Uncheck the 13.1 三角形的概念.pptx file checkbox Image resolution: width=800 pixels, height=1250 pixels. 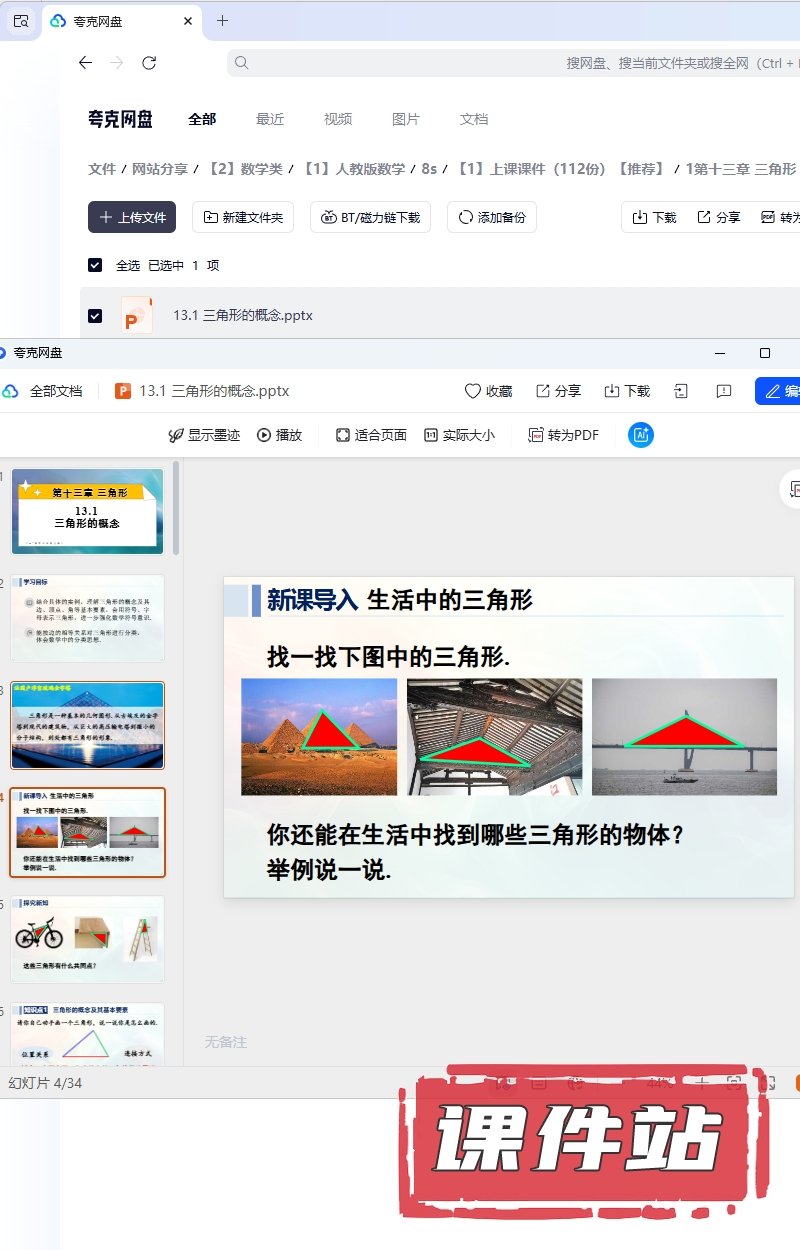[95, 316]
